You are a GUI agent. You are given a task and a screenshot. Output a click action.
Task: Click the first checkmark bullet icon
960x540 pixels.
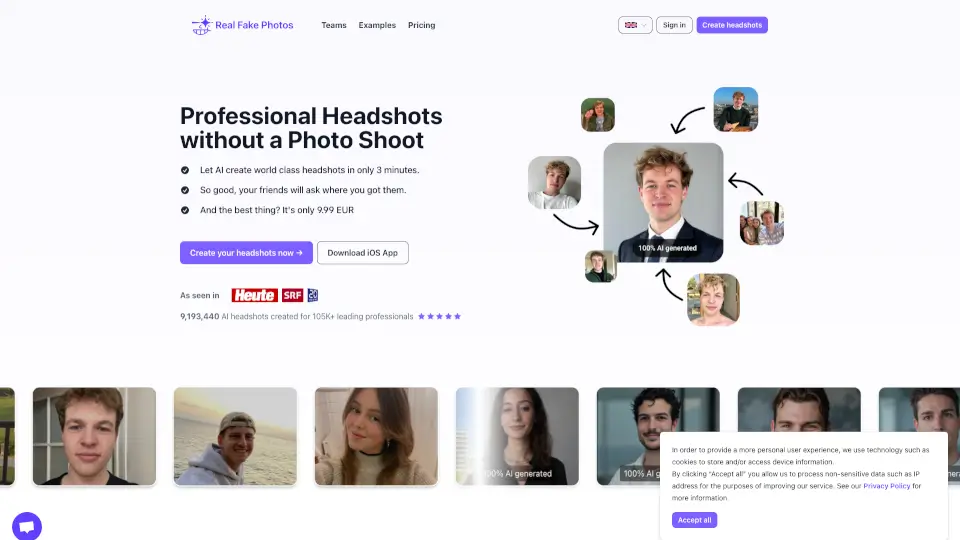point(185,170)
